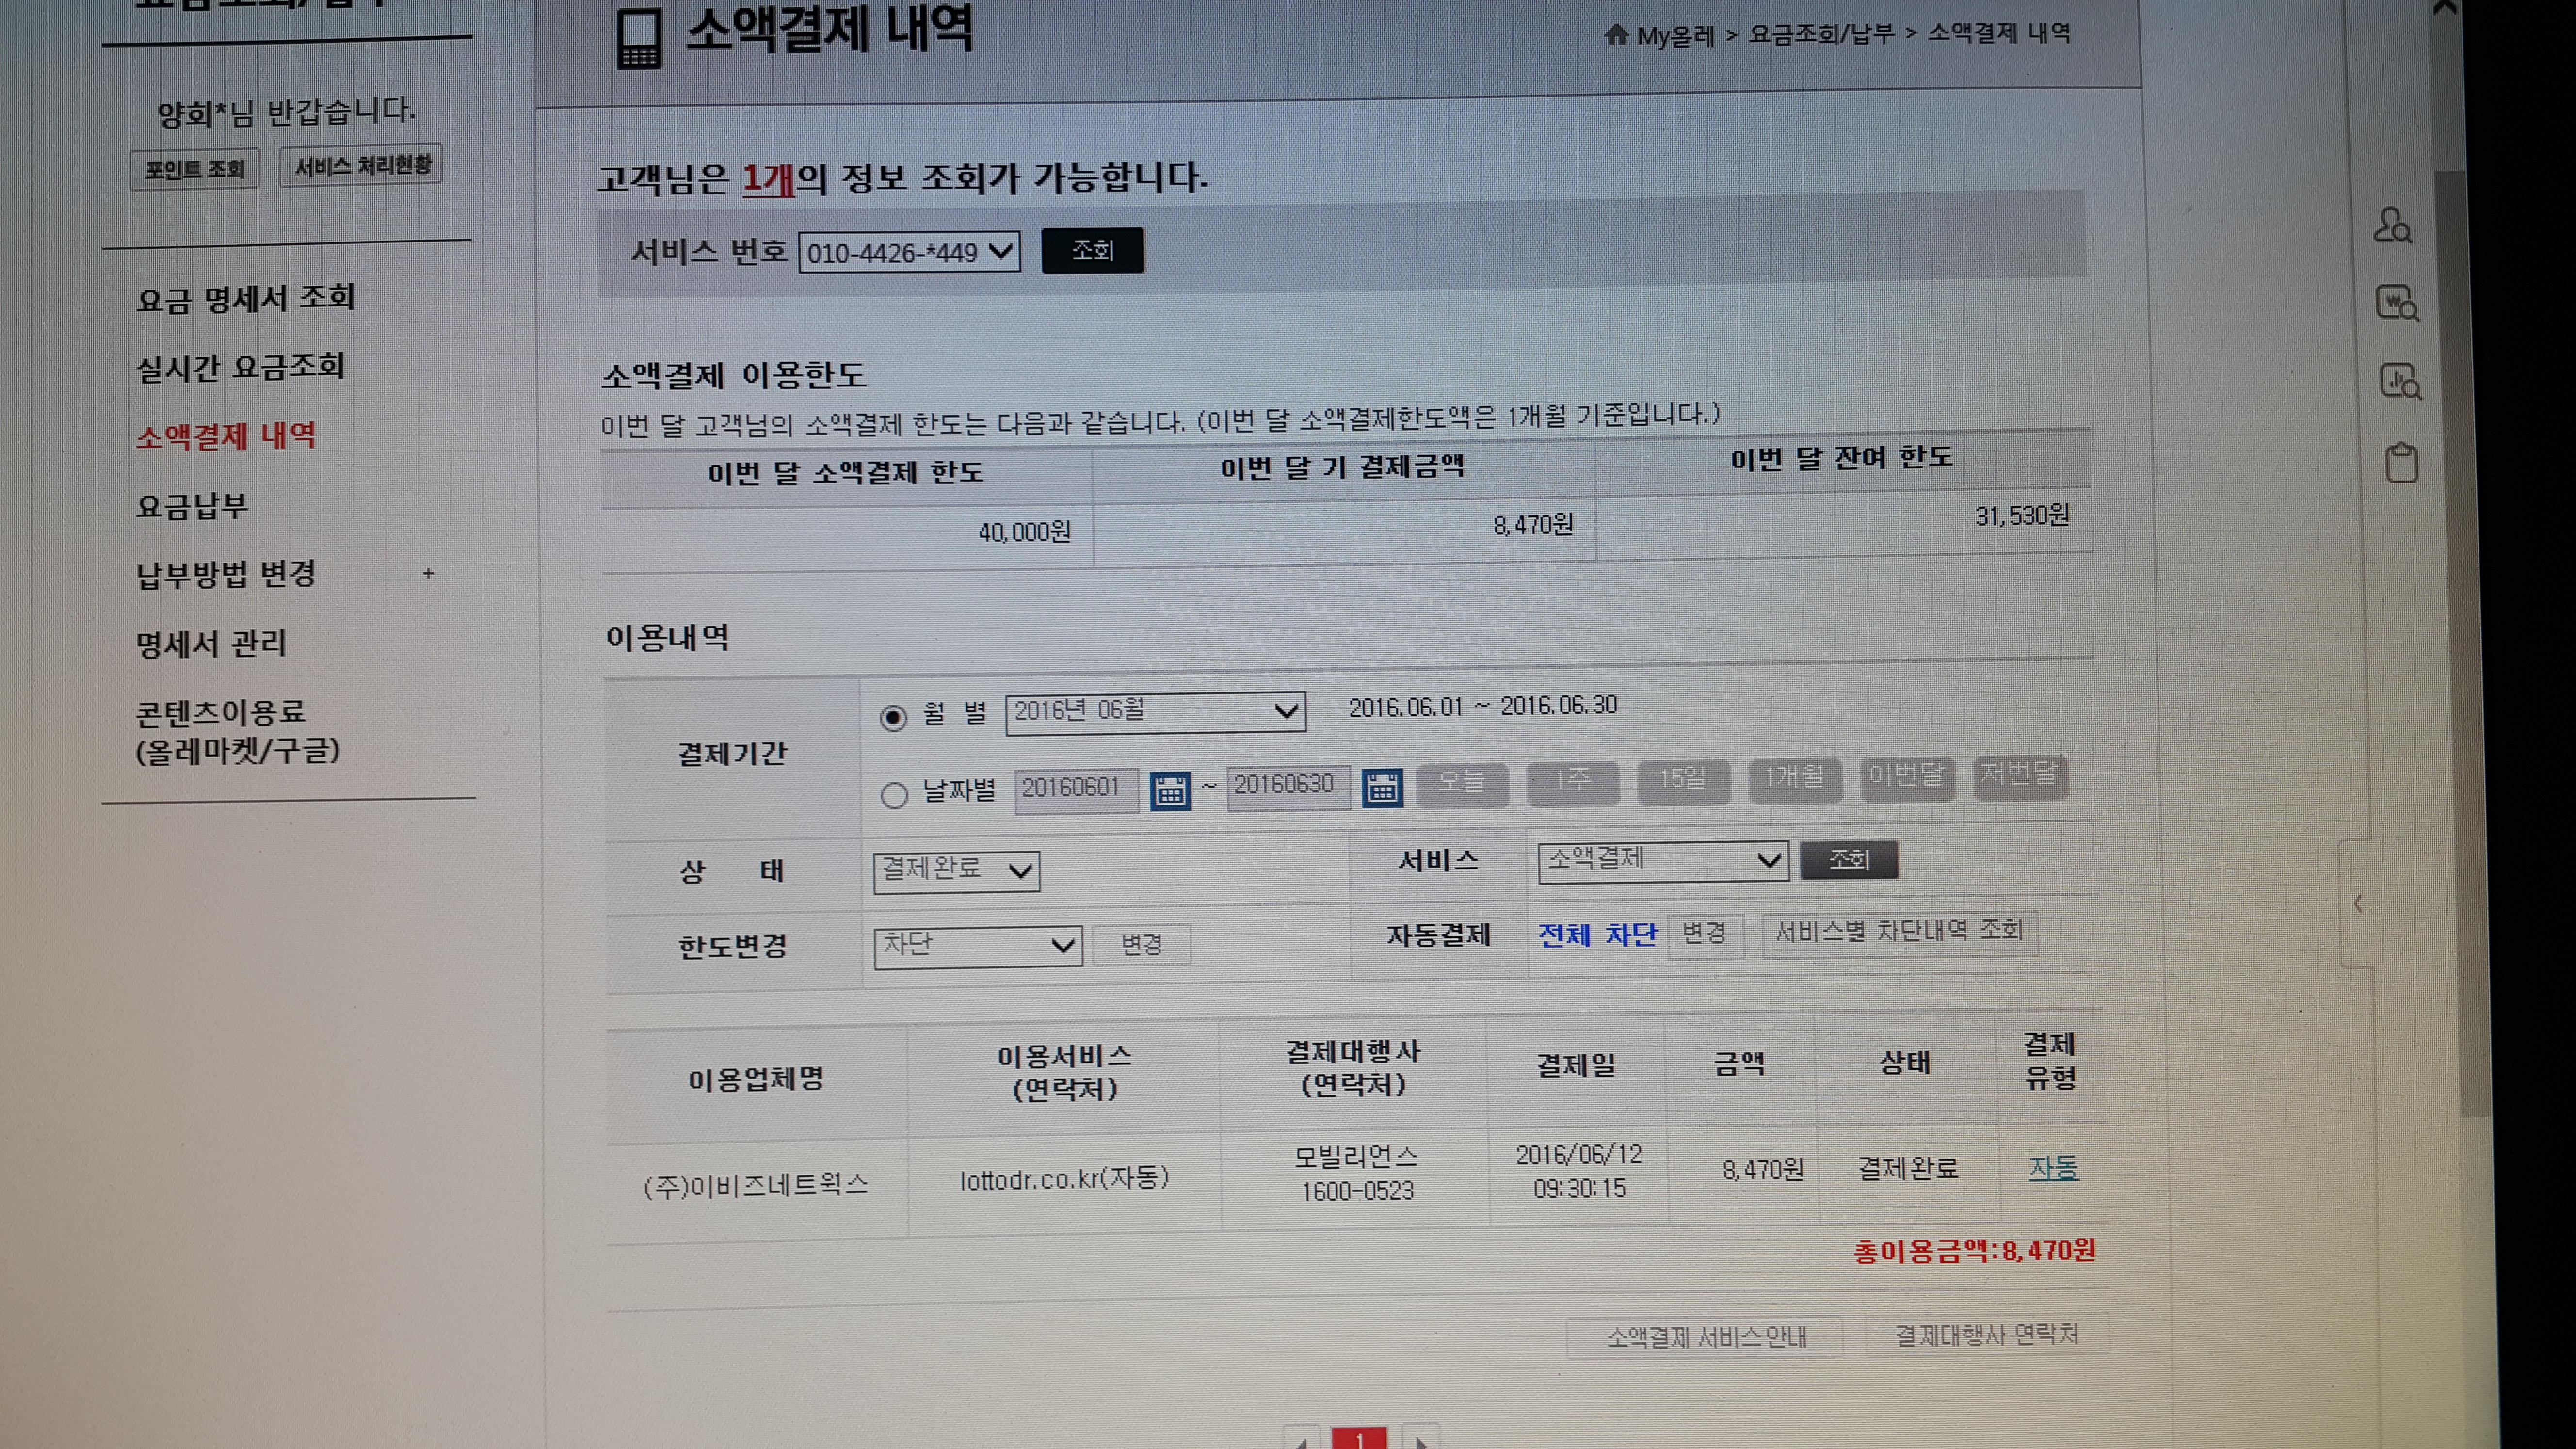Click the end date calendar icon

(x=1382, y=788)
